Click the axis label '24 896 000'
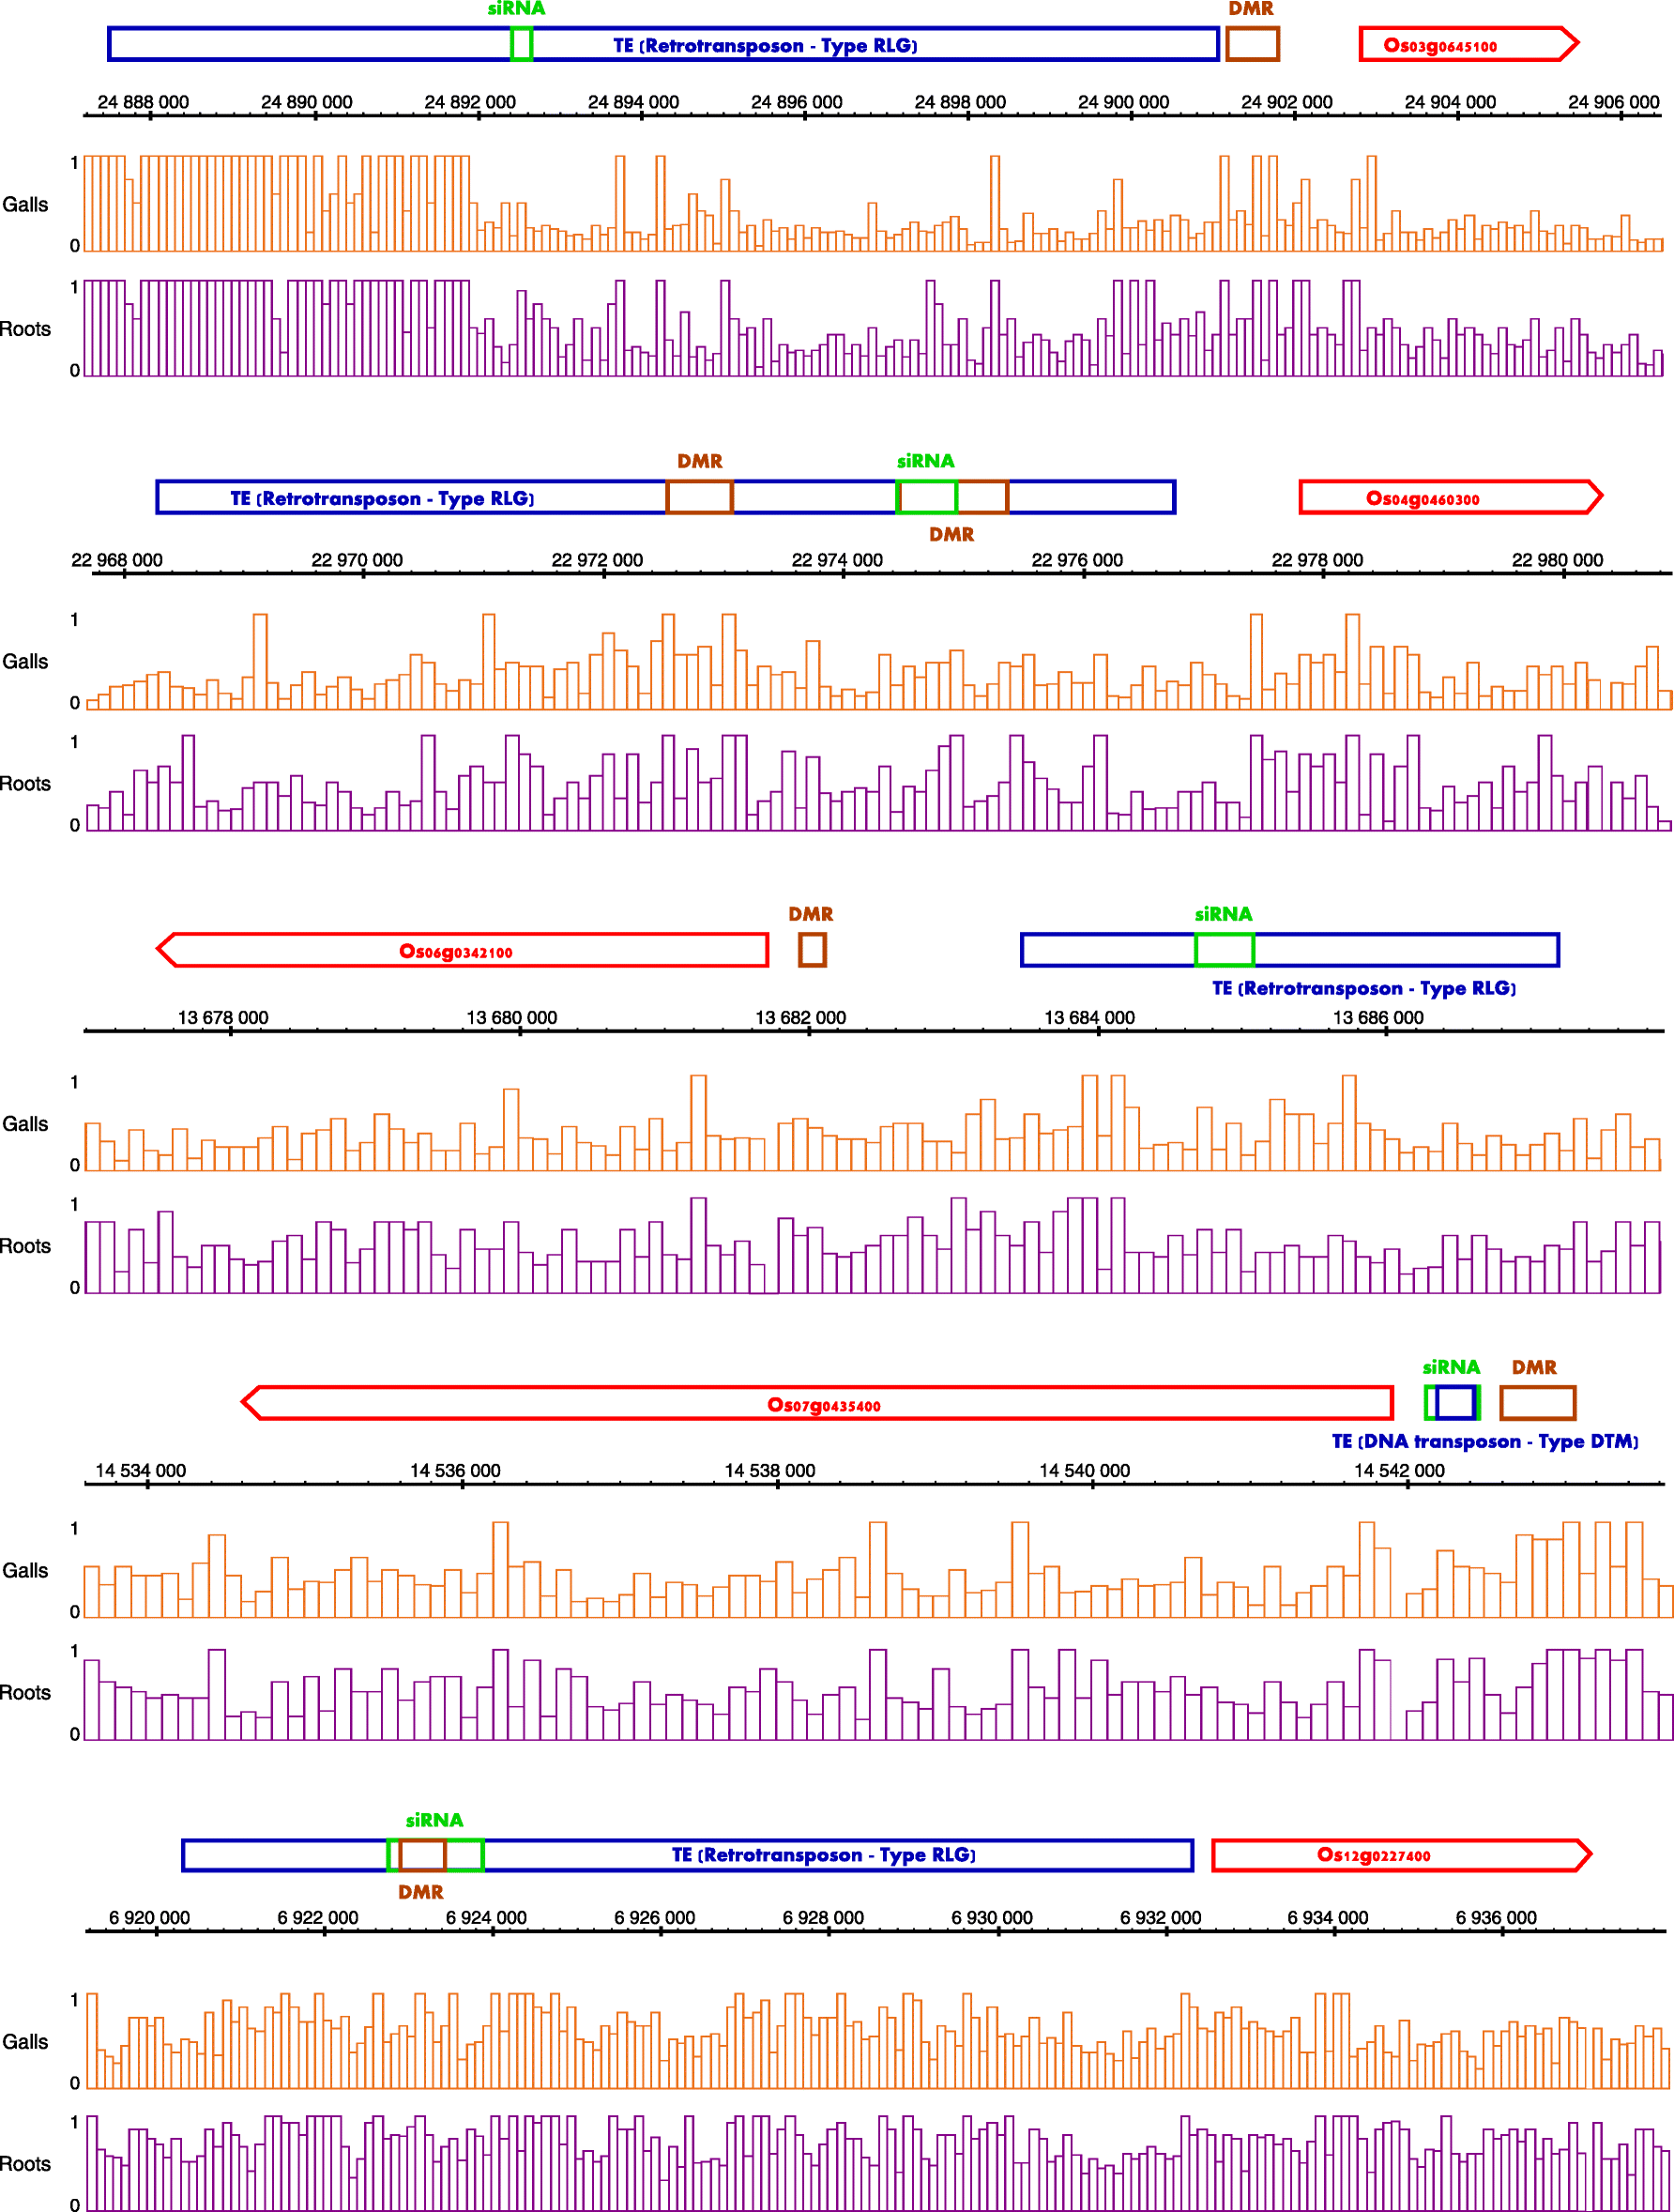Viewport: 1674px width, 2212px height. pyautogui.click(x=796, y=102)
